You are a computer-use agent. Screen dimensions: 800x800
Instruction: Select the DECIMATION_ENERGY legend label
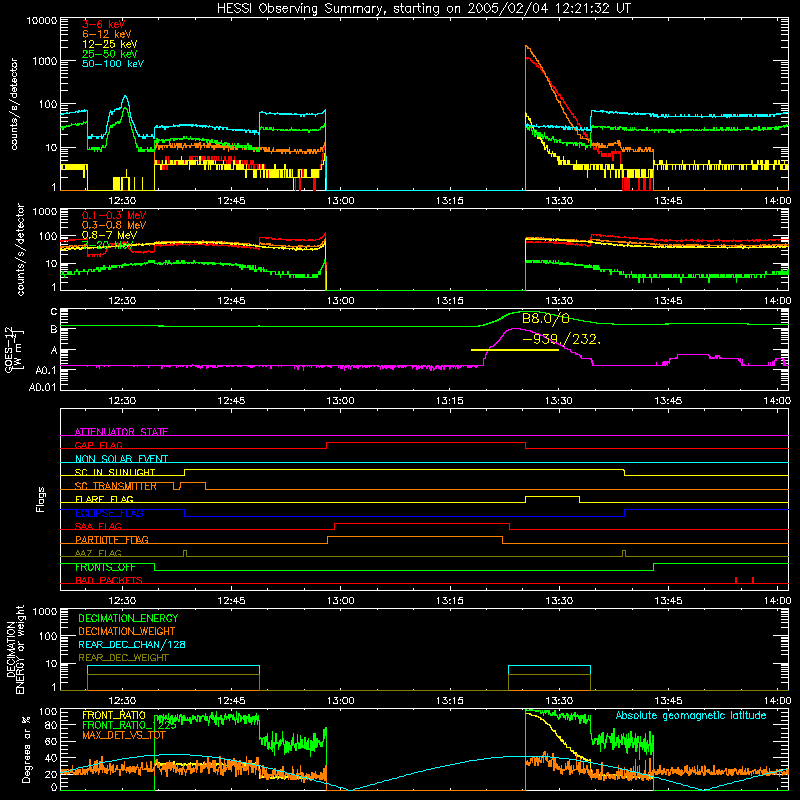coord(128,618)
